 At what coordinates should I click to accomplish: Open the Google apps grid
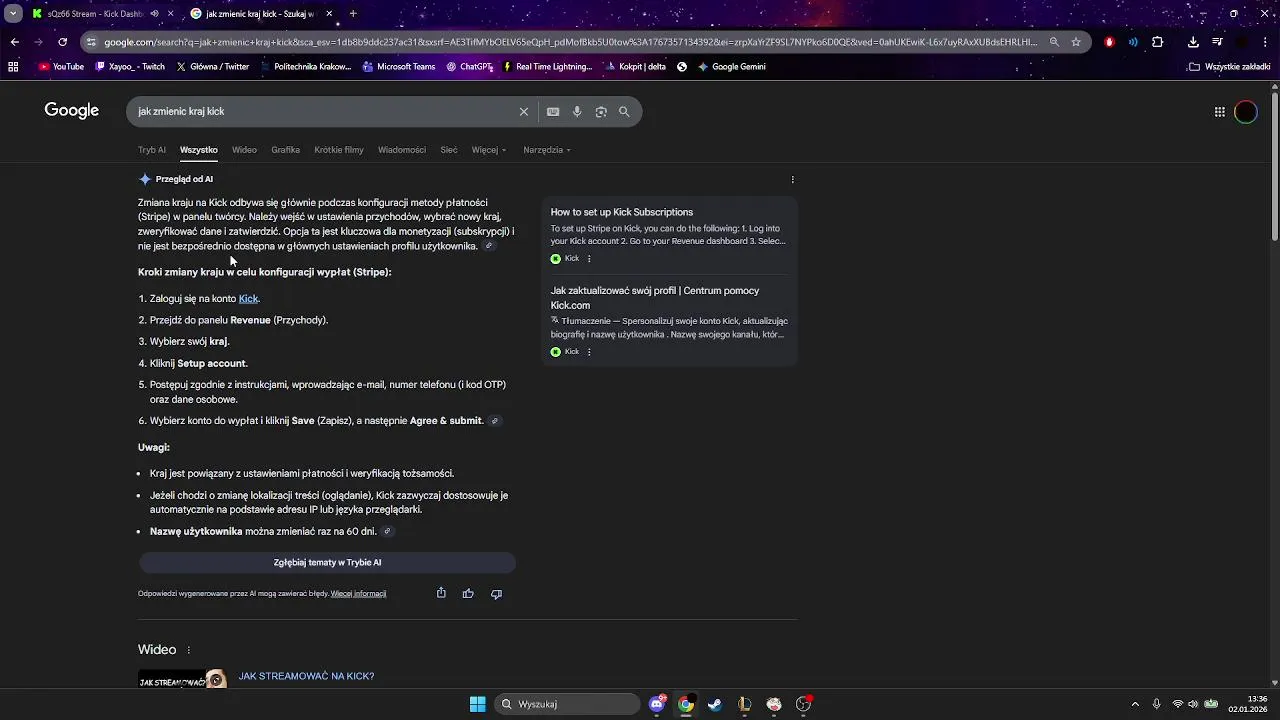point(1220,112)
